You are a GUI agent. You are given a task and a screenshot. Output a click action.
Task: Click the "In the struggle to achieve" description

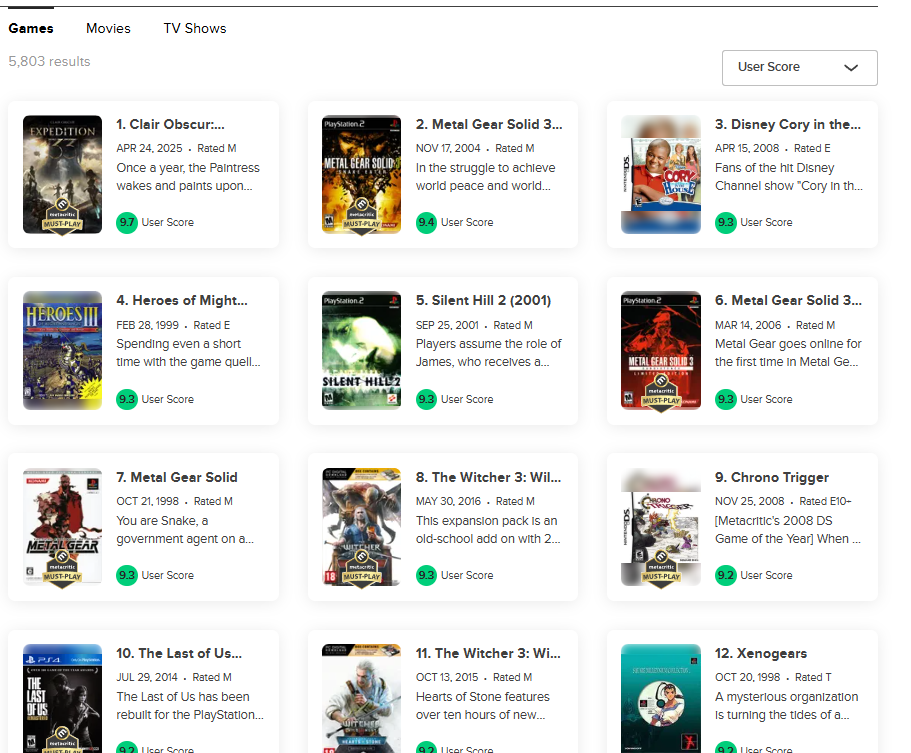[x=486, y=177]
